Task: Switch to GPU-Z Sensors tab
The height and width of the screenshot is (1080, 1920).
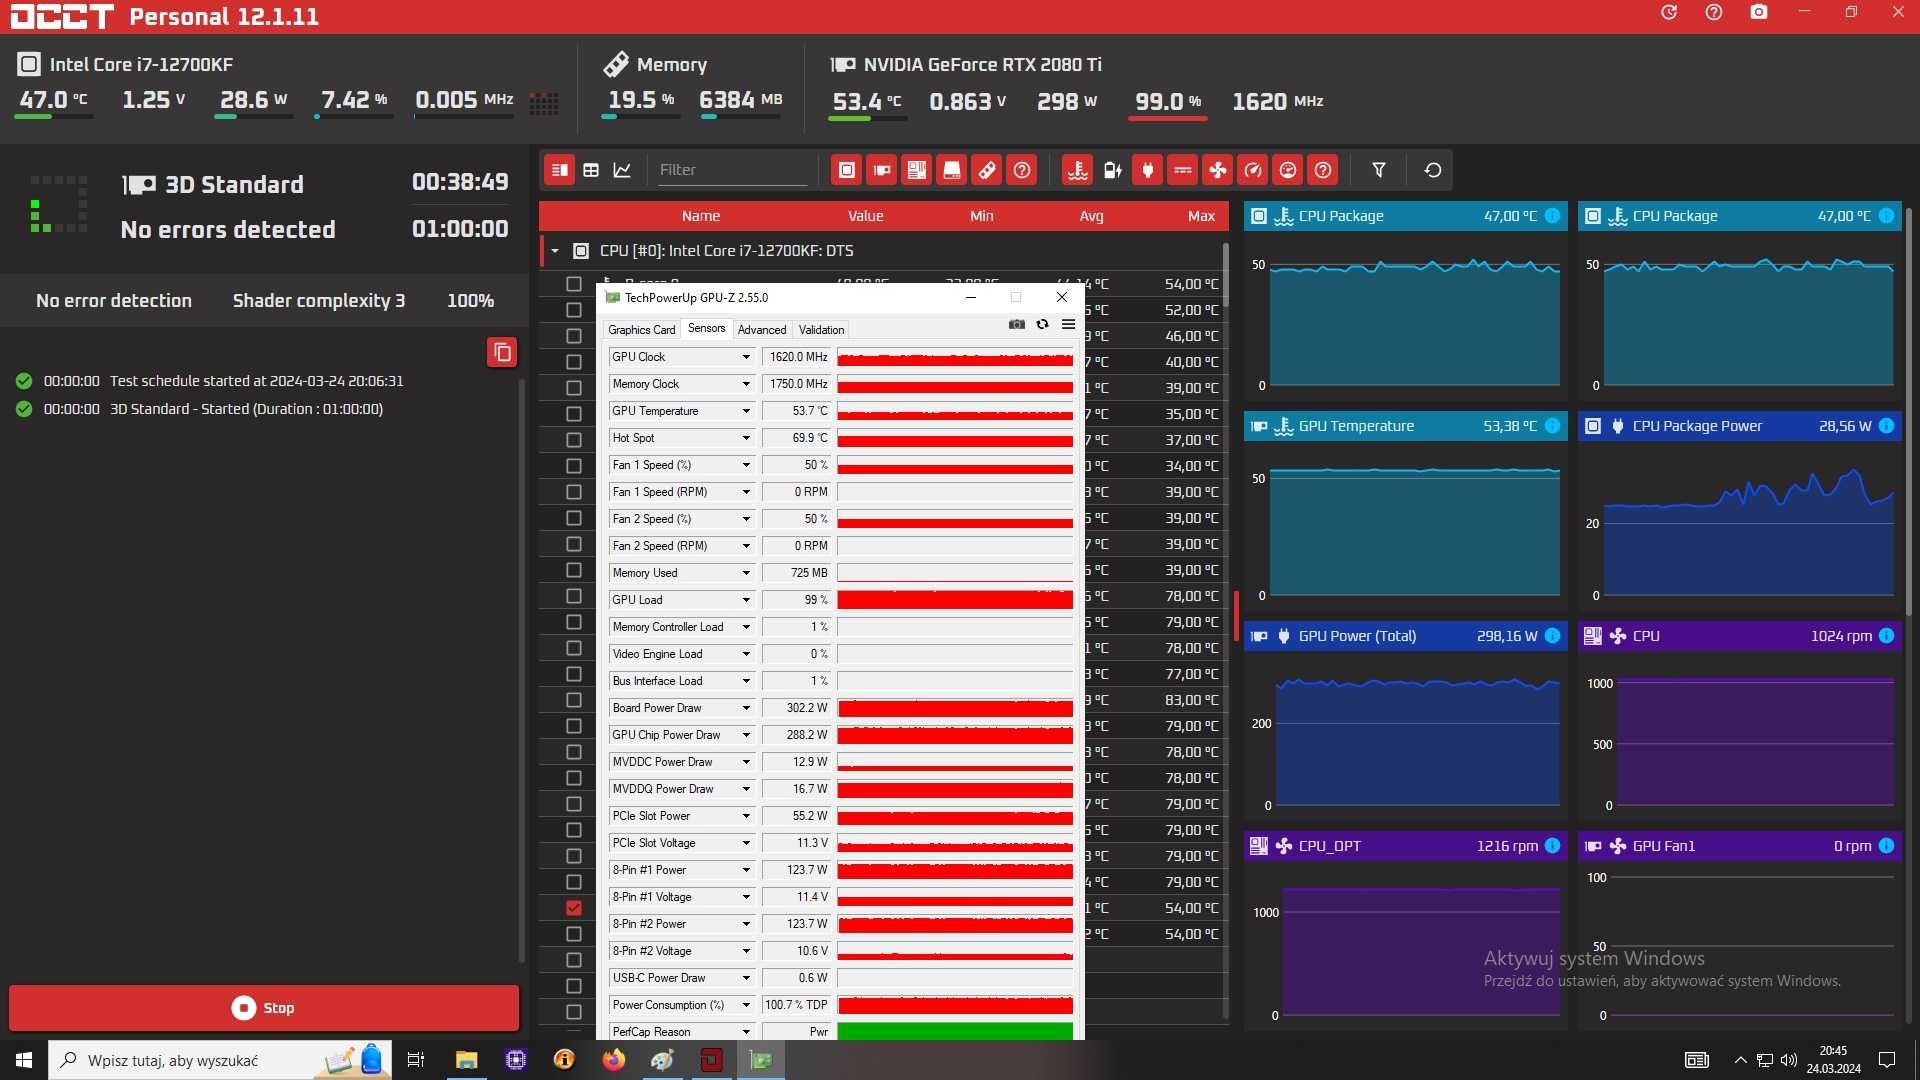Action: click(x=706, y=329)
